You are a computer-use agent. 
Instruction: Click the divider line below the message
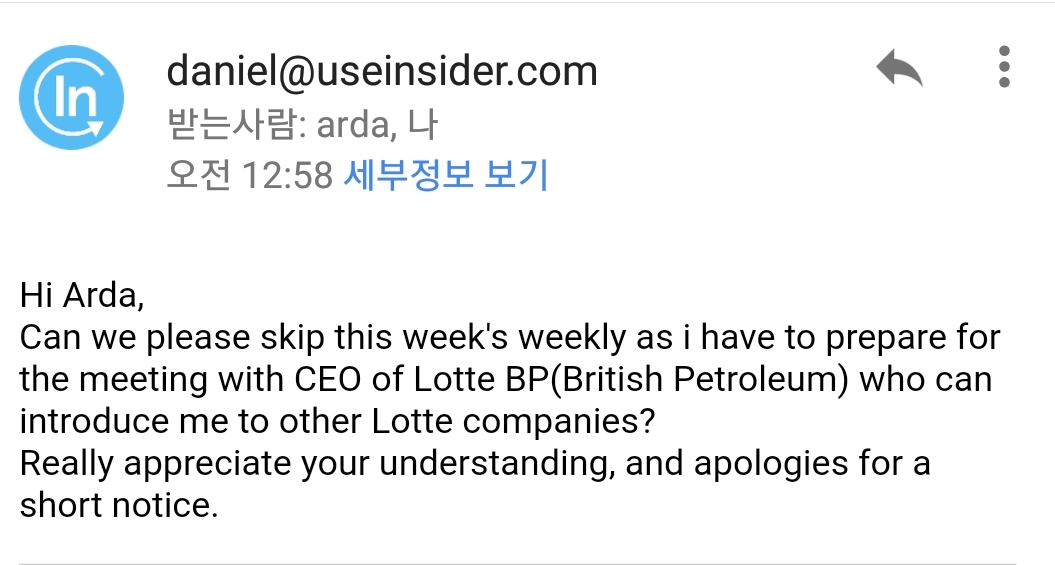coord(517,562)
